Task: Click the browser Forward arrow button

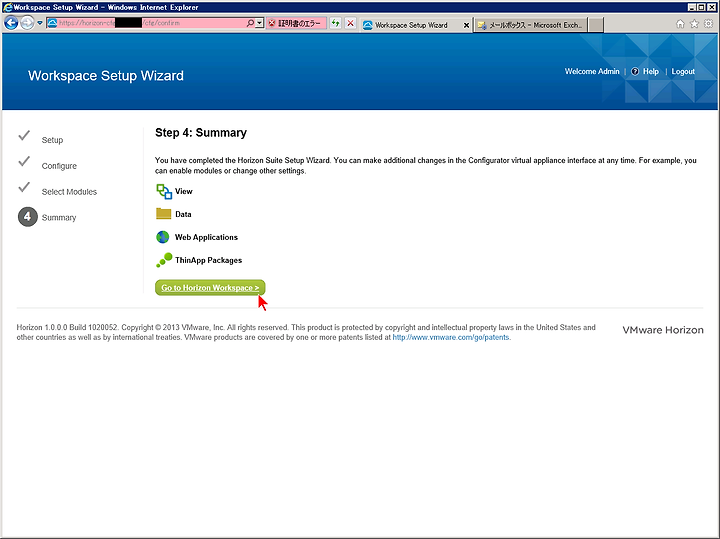Action: [27, 23]
